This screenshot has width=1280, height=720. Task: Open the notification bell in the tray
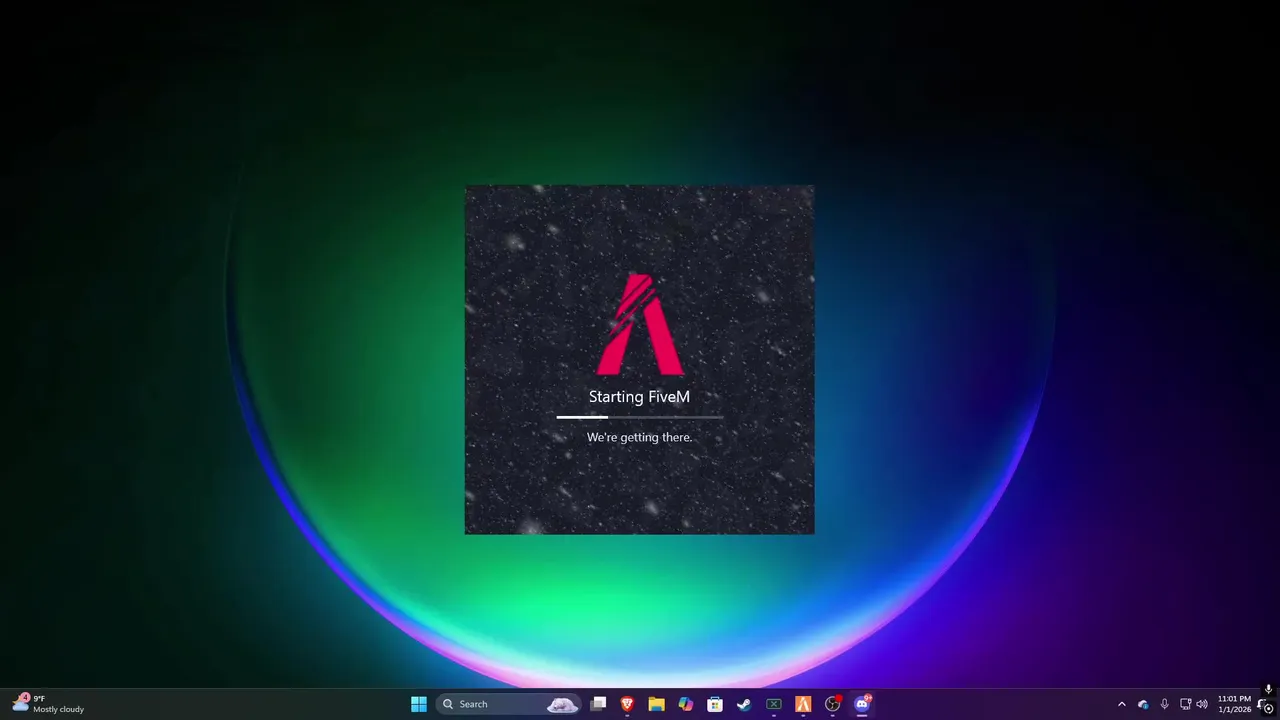[x=1263, y=704]
